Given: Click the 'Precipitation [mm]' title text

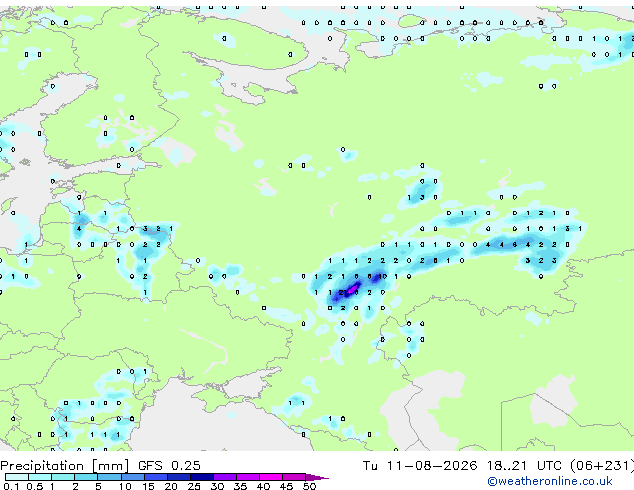Looking at the screenshot, I should (x=65, y=466).
